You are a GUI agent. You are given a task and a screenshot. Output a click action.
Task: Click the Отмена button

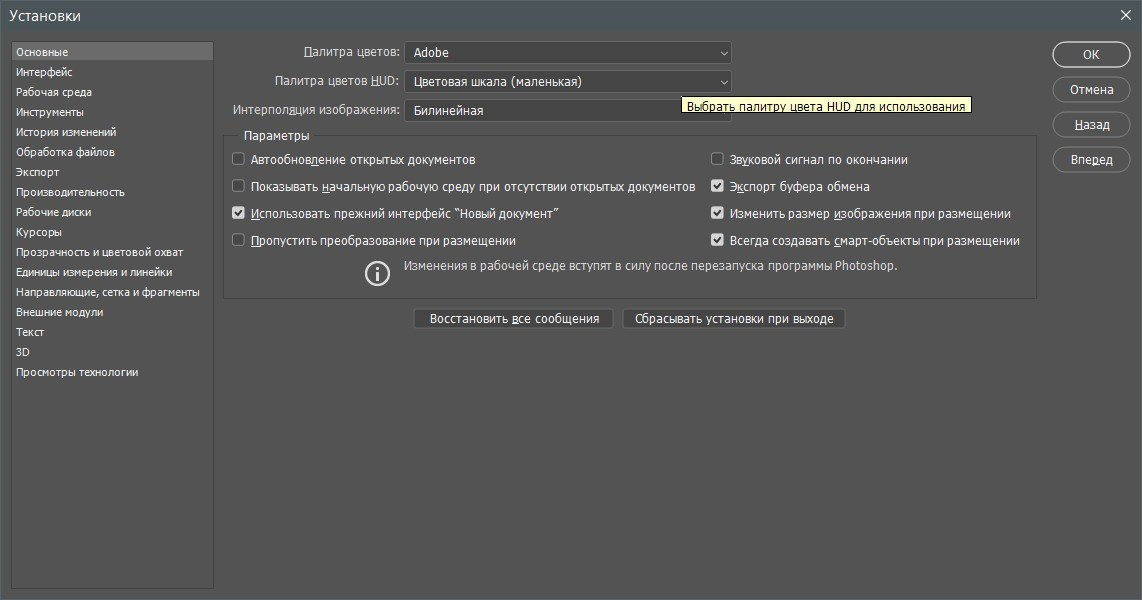point(1091,90)
